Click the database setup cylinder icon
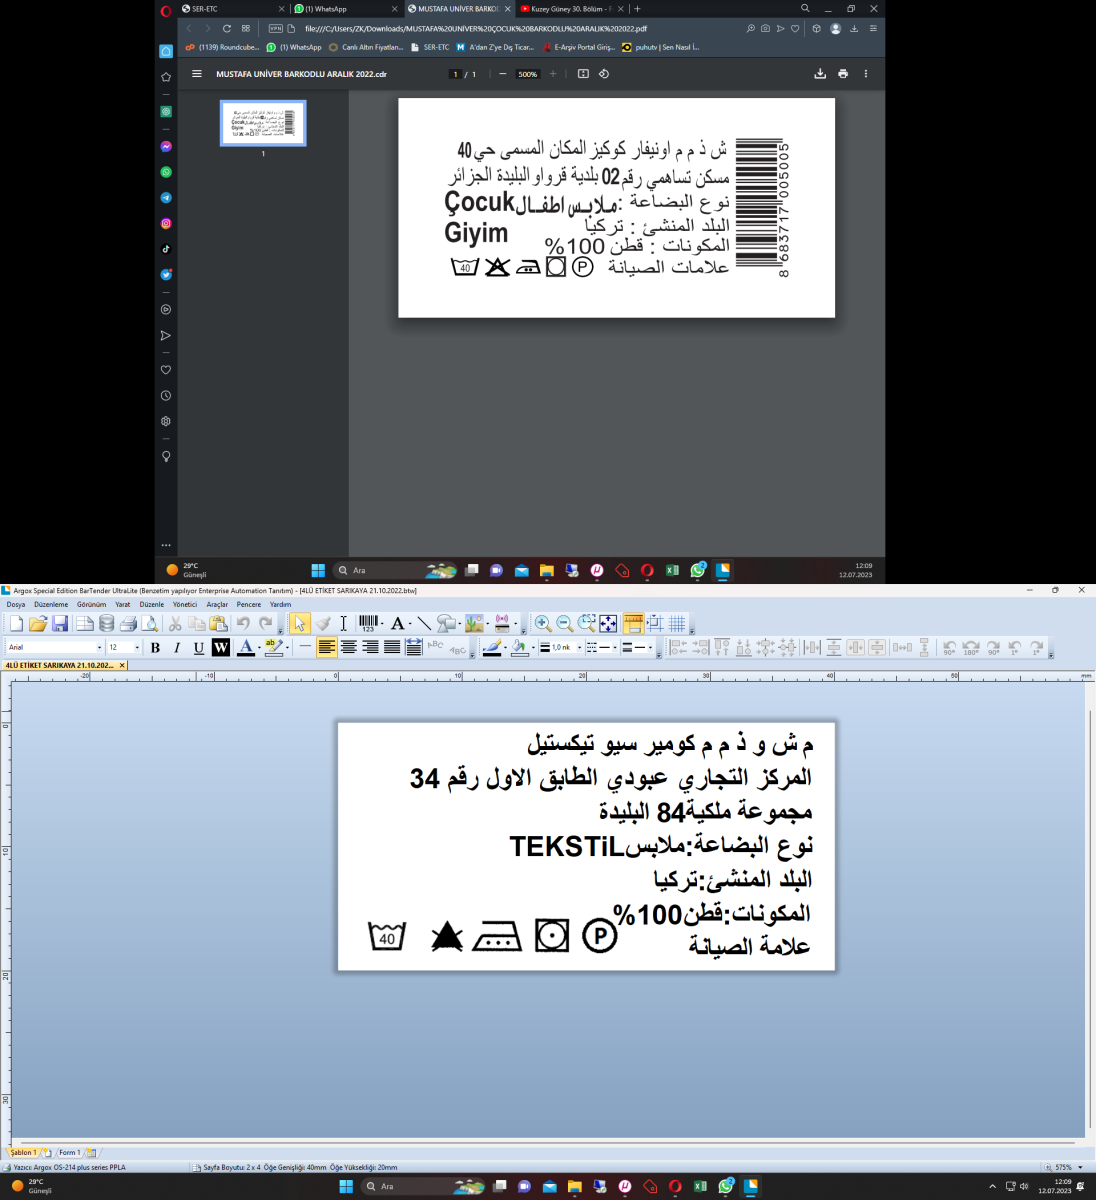The width and height of the screenshot is (1096, 1200). point(106,624)
